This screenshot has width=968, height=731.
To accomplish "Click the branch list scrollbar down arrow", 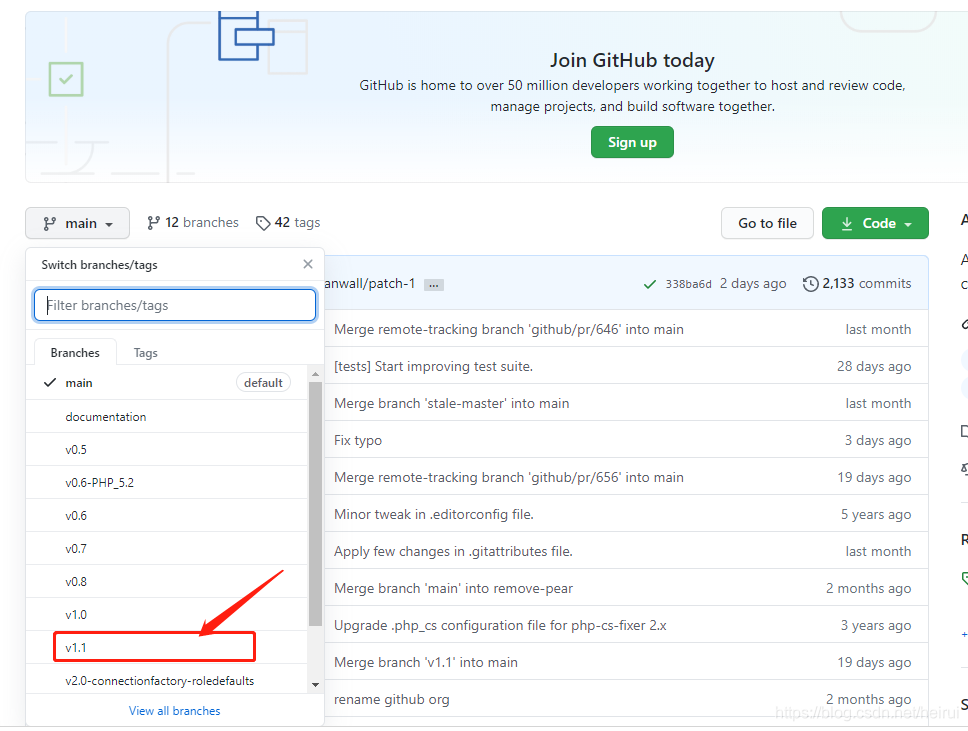I will (315, 684).
